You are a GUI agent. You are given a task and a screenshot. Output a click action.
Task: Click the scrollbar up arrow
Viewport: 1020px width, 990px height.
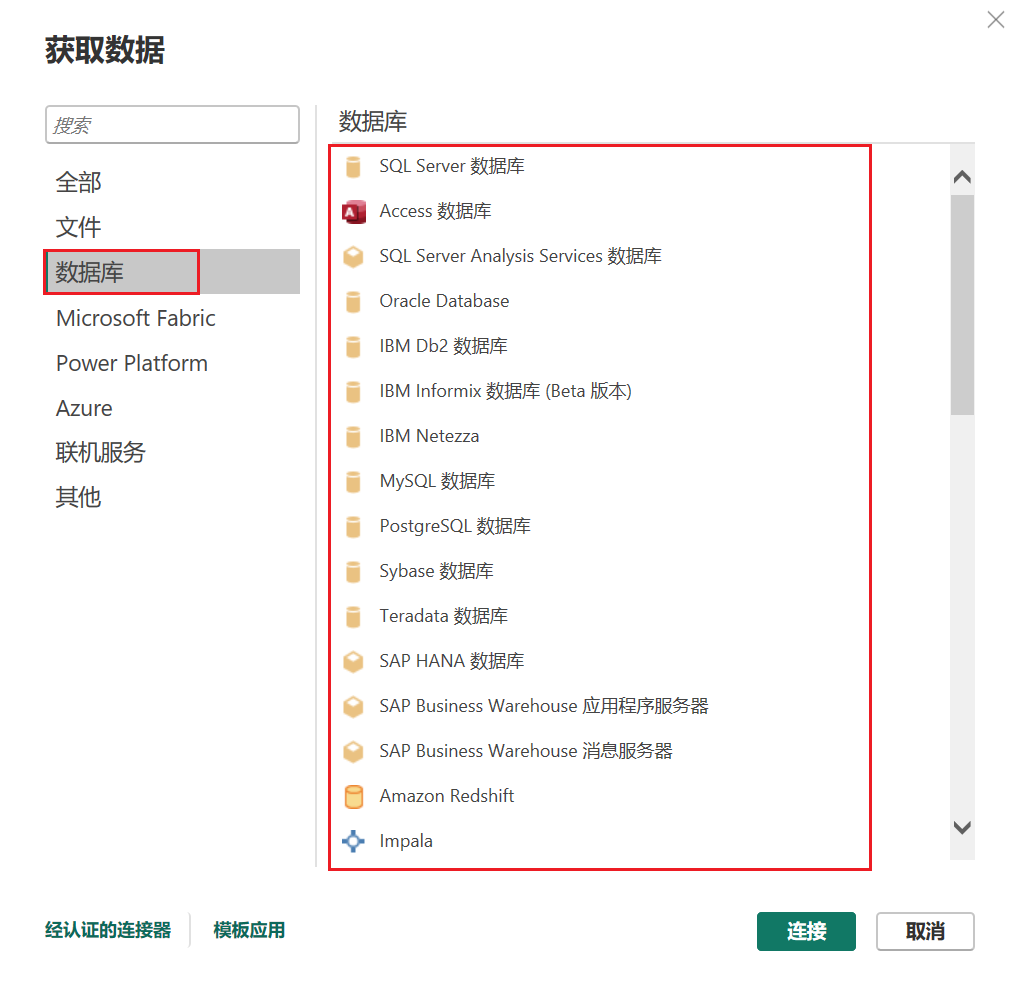962,177
